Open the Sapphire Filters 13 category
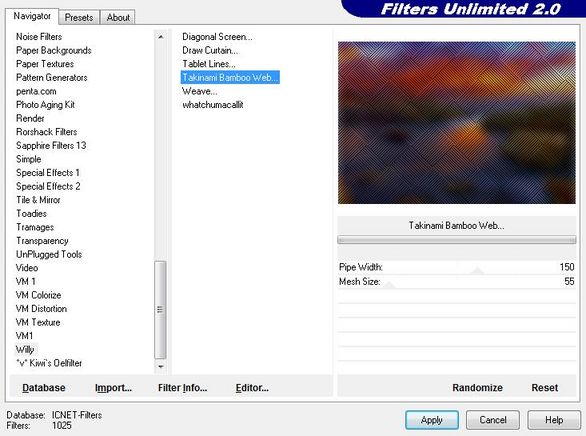This screenshot has height=436, width=586. pyautogui.click(x=51, y=145)
